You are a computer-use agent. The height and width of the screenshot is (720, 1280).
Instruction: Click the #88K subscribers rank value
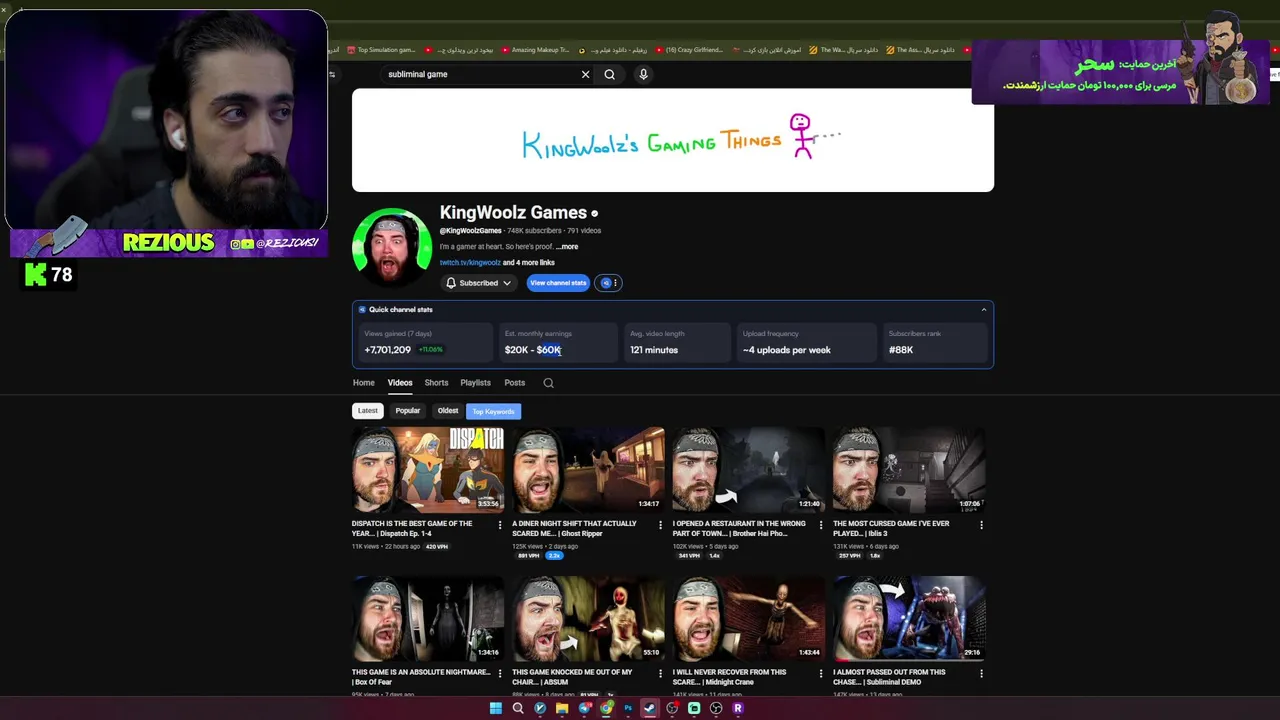901,350
